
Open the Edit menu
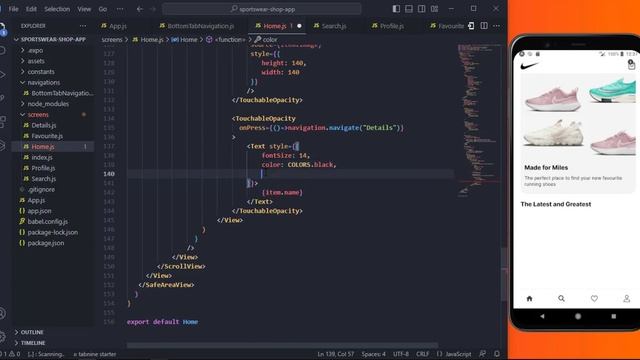click(x=31, y=9)
